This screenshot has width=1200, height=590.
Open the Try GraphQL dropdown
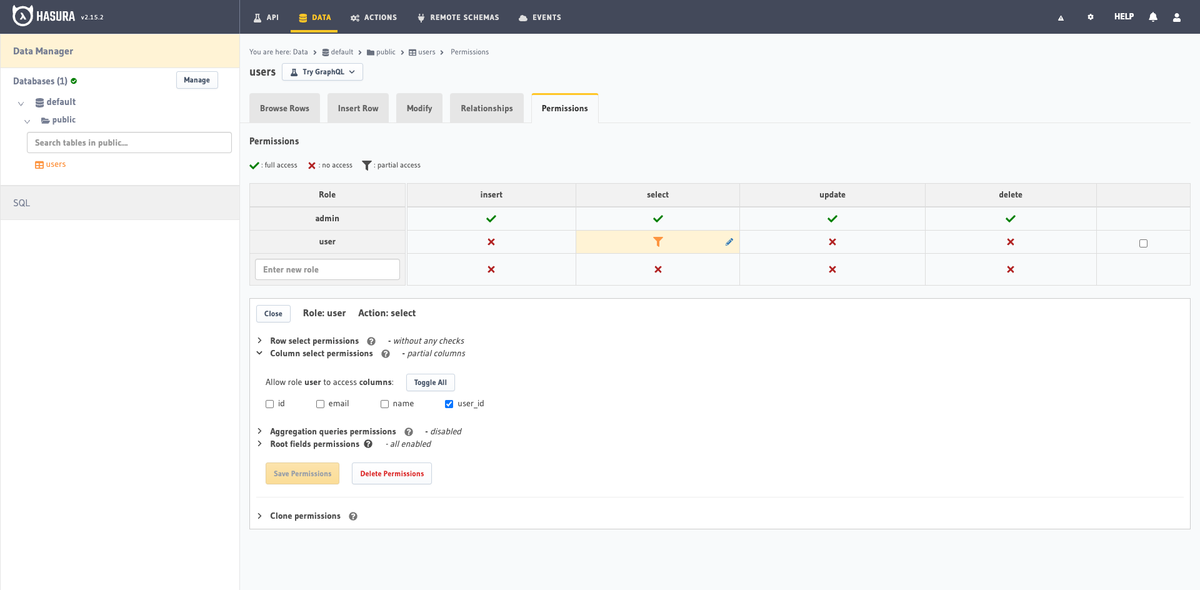click(322, 72)
